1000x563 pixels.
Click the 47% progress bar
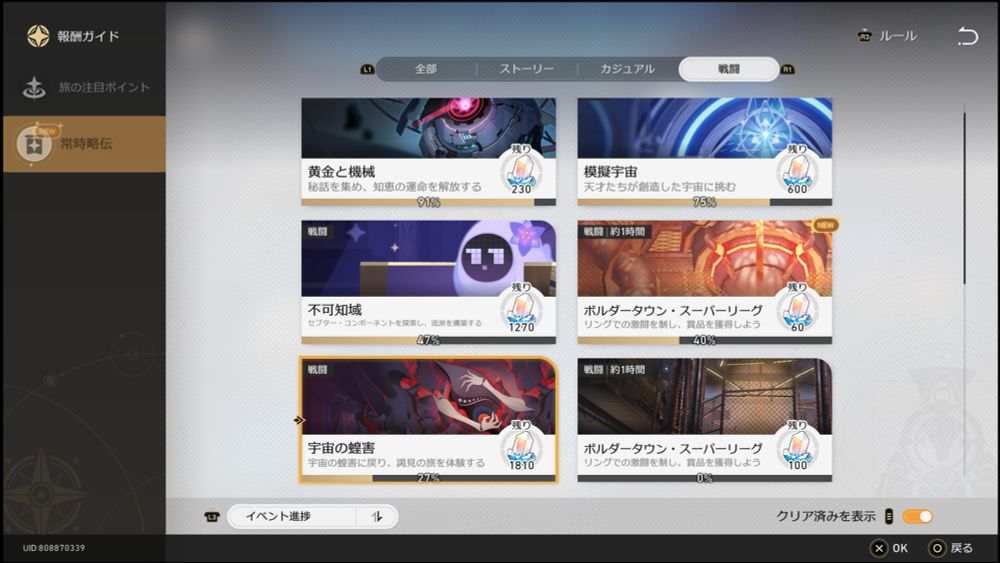pyautogui.click(x=428, y=340)
